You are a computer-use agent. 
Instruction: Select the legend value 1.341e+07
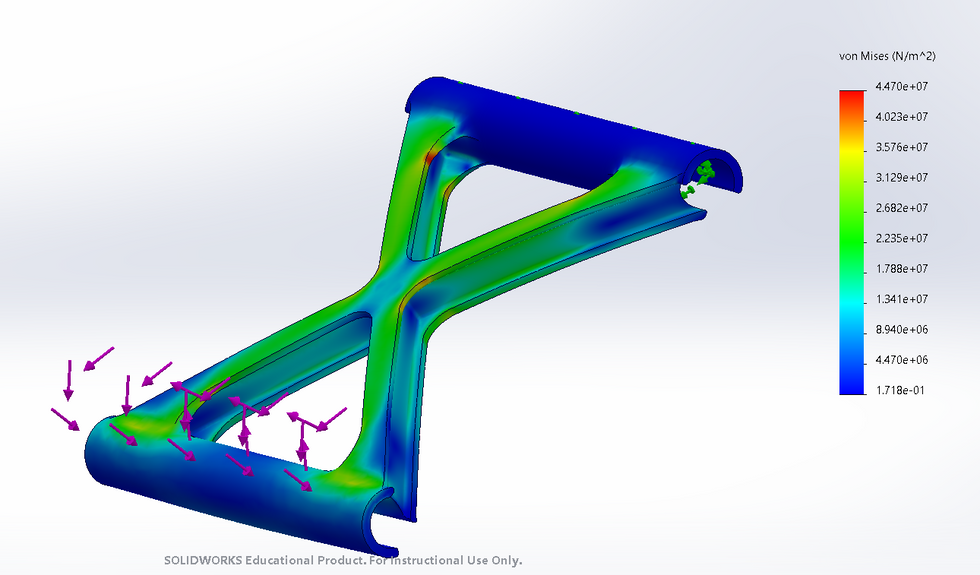click(x=901, y=299)
